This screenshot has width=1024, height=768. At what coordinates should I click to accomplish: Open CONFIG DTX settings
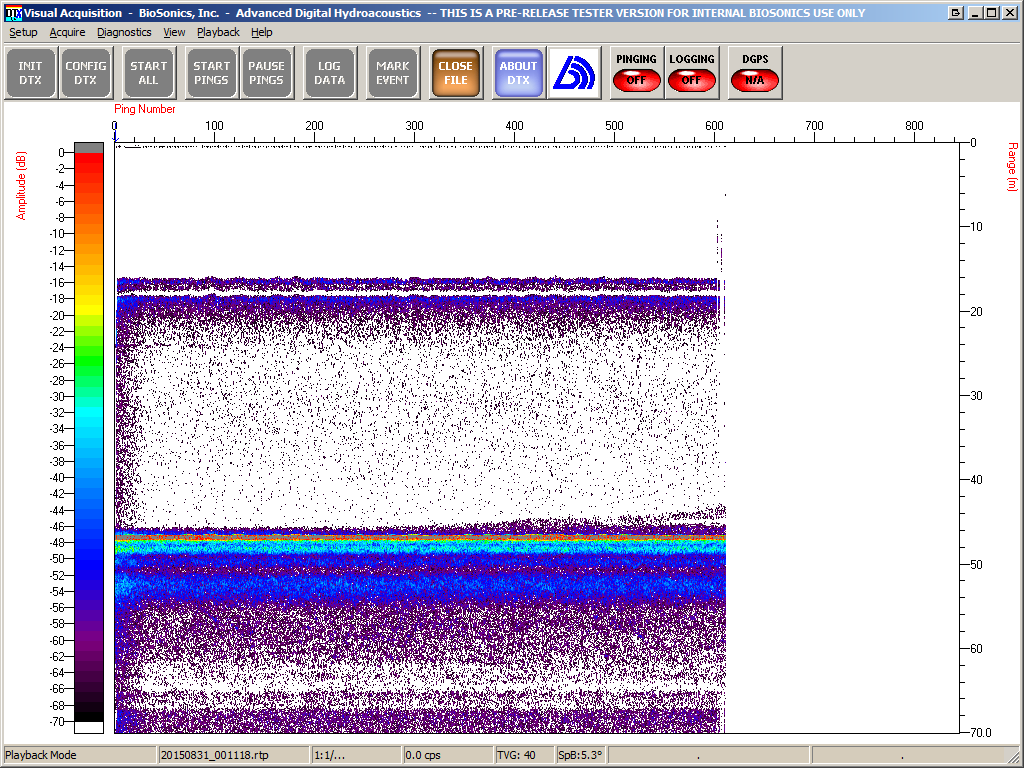(86, 73)
